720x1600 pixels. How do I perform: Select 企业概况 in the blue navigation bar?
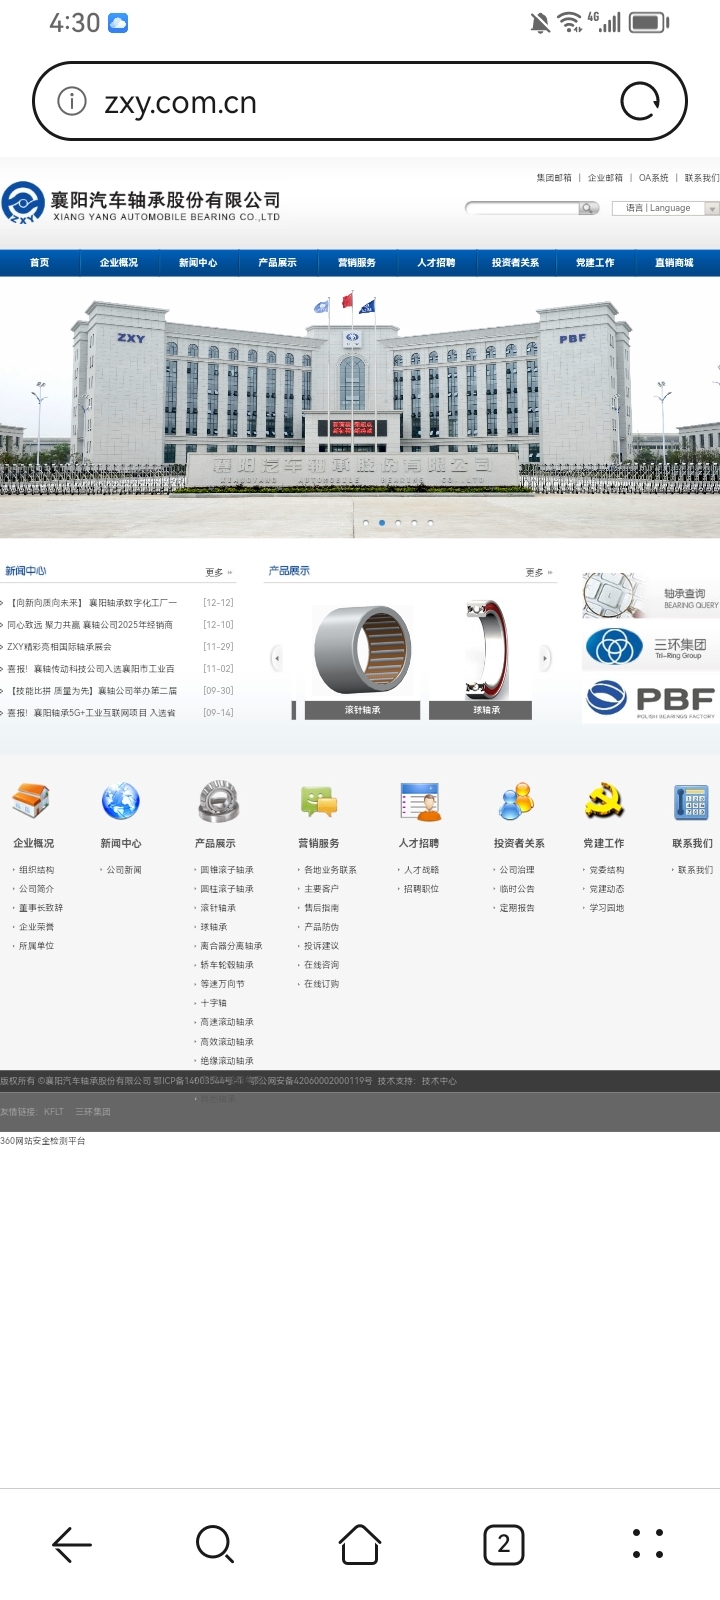[119, 263]
